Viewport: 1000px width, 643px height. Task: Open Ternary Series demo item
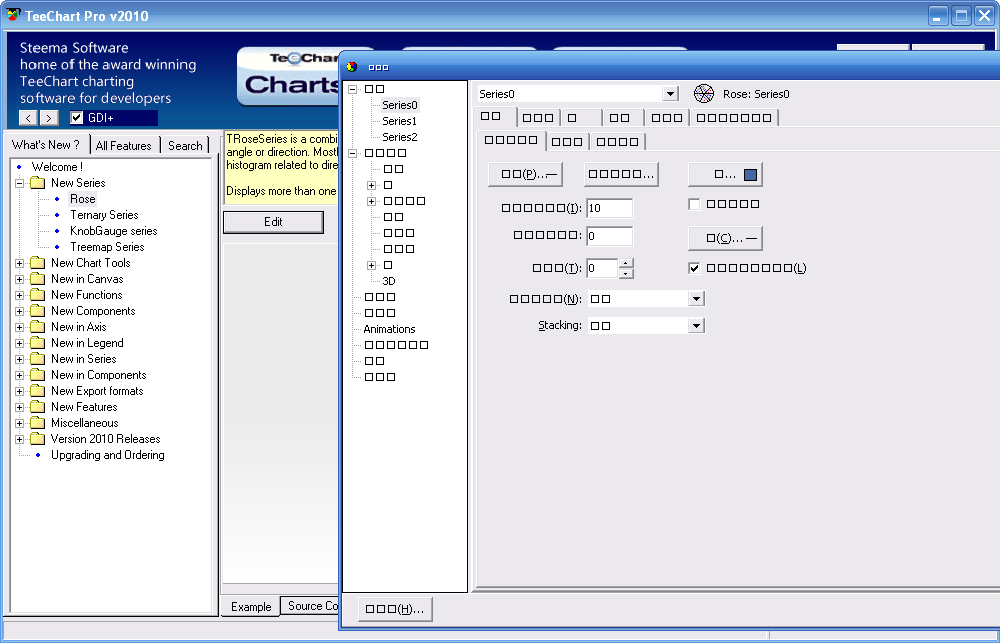point(104,215)
